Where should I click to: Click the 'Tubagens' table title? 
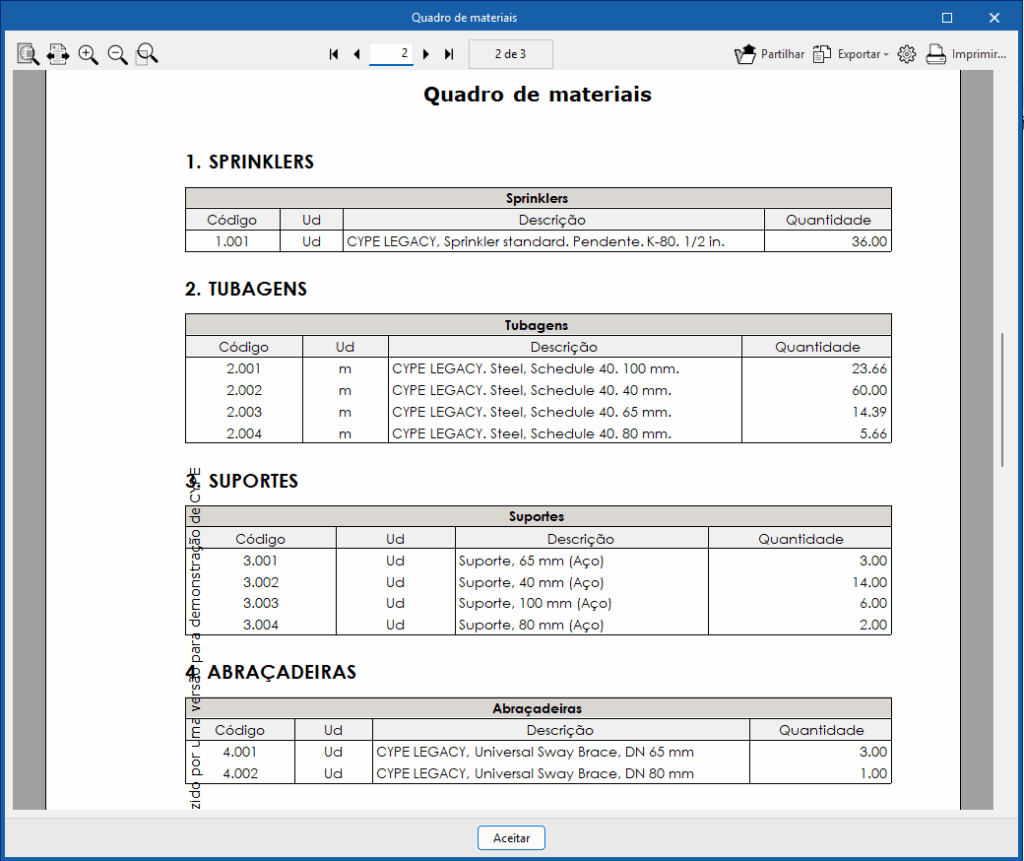pos(537,325)
